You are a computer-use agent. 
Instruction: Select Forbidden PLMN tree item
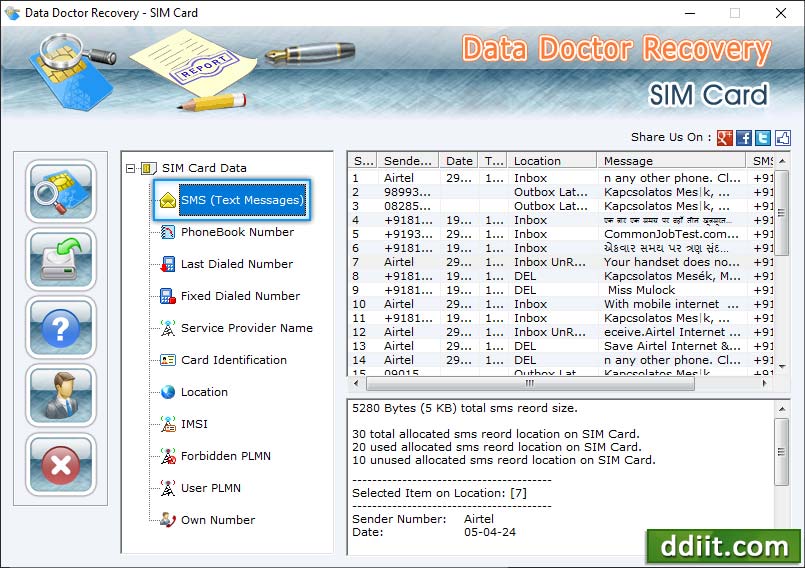pyautogui.click(x=225, y=456)
